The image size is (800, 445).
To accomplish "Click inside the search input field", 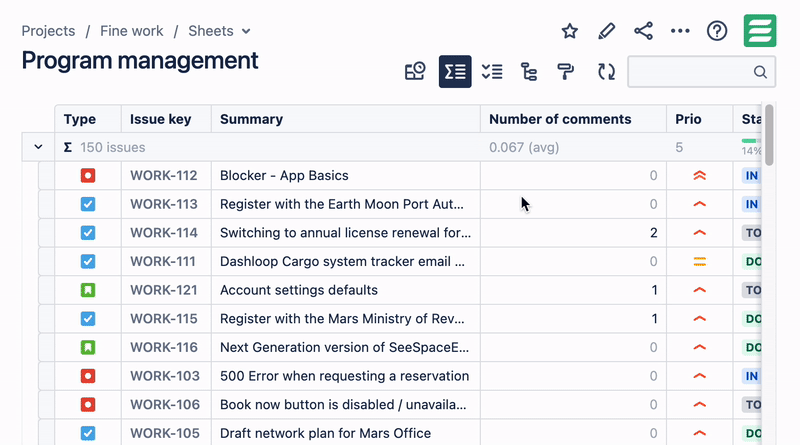I will click(x=690, y=72).
